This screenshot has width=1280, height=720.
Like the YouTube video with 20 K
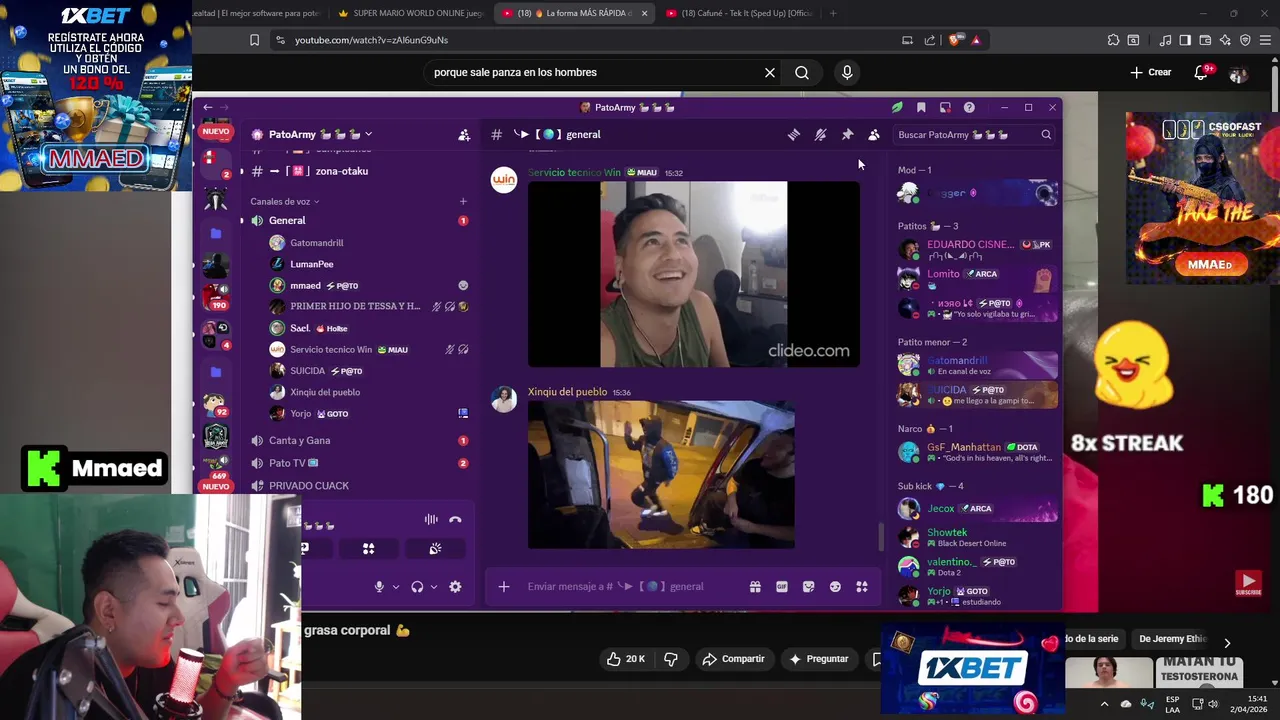626,659
